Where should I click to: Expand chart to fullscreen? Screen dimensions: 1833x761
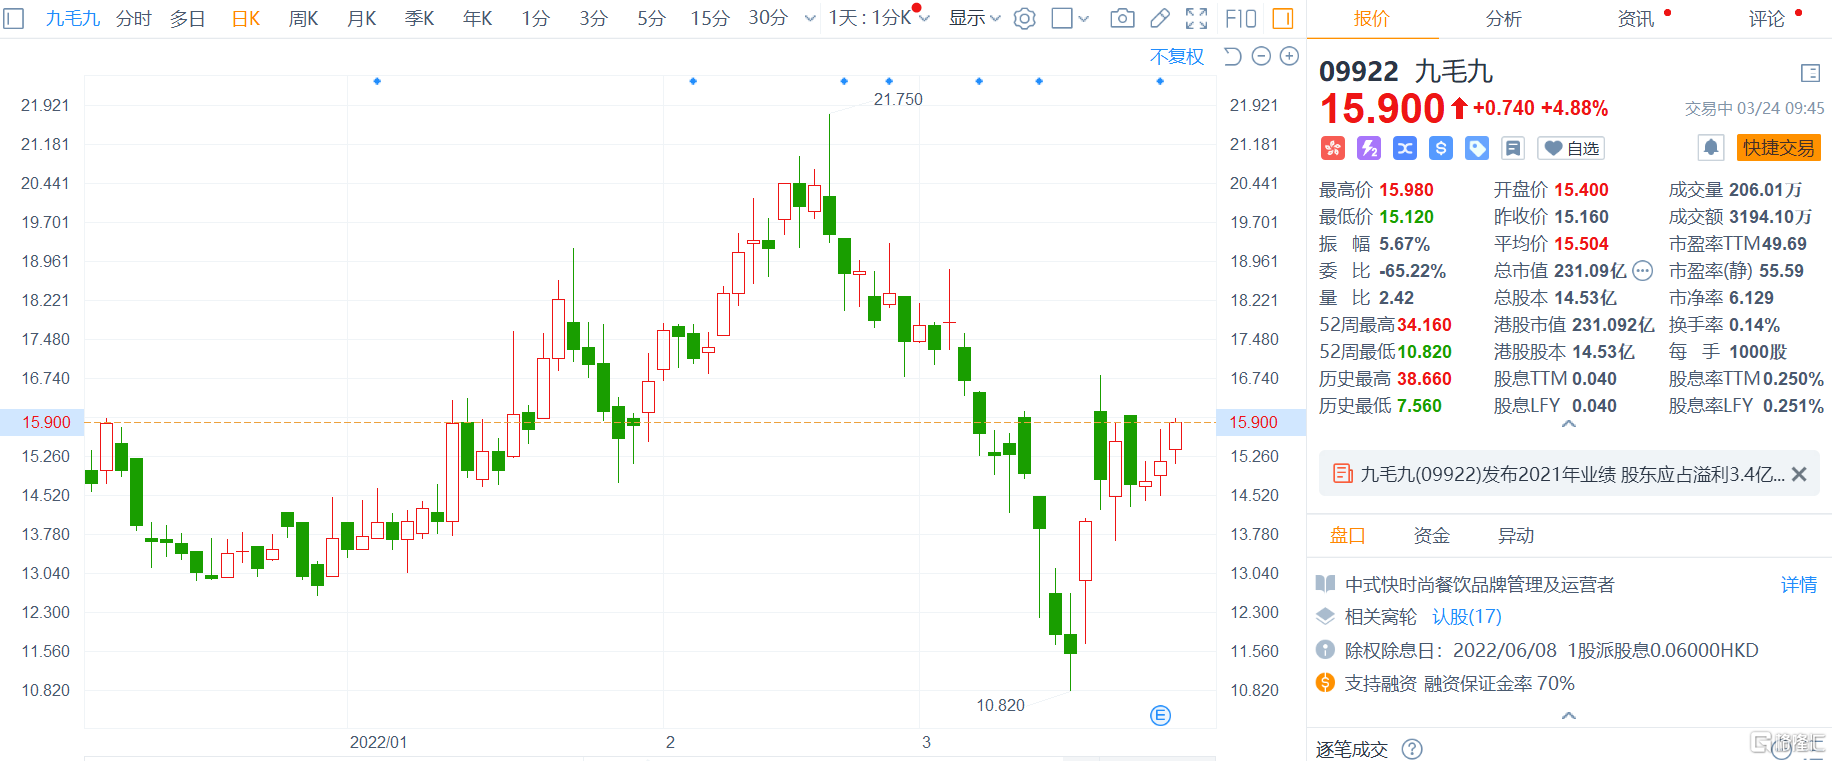tap(1196, 18)
